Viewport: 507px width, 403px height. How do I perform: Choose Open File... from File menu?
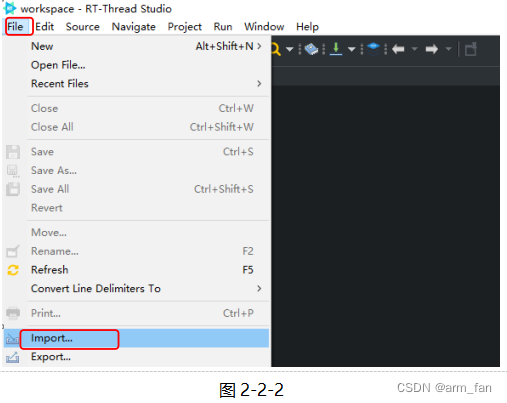[136, 65]
